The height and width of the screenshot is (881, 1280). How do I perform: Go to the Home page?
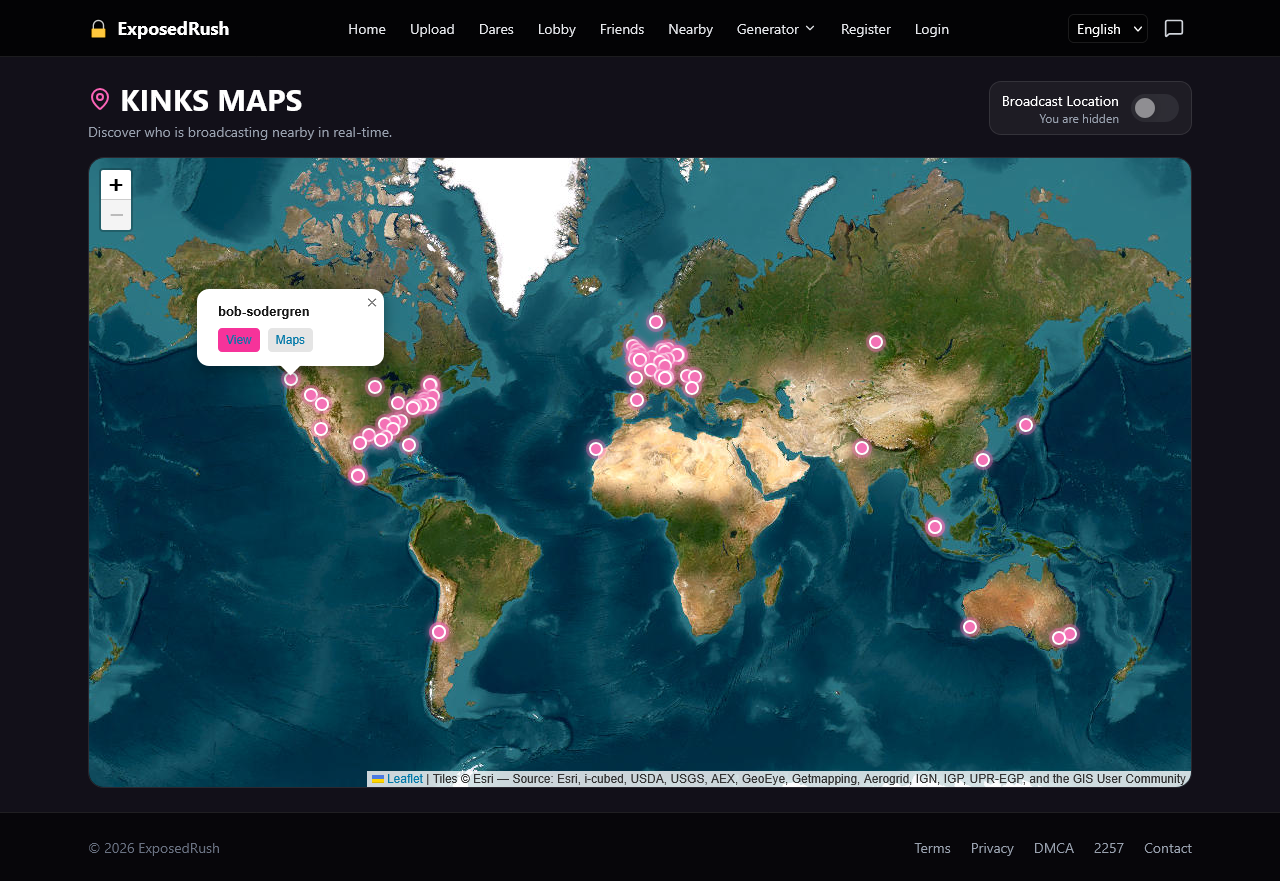pyautogui.click(x=367, y=29)
